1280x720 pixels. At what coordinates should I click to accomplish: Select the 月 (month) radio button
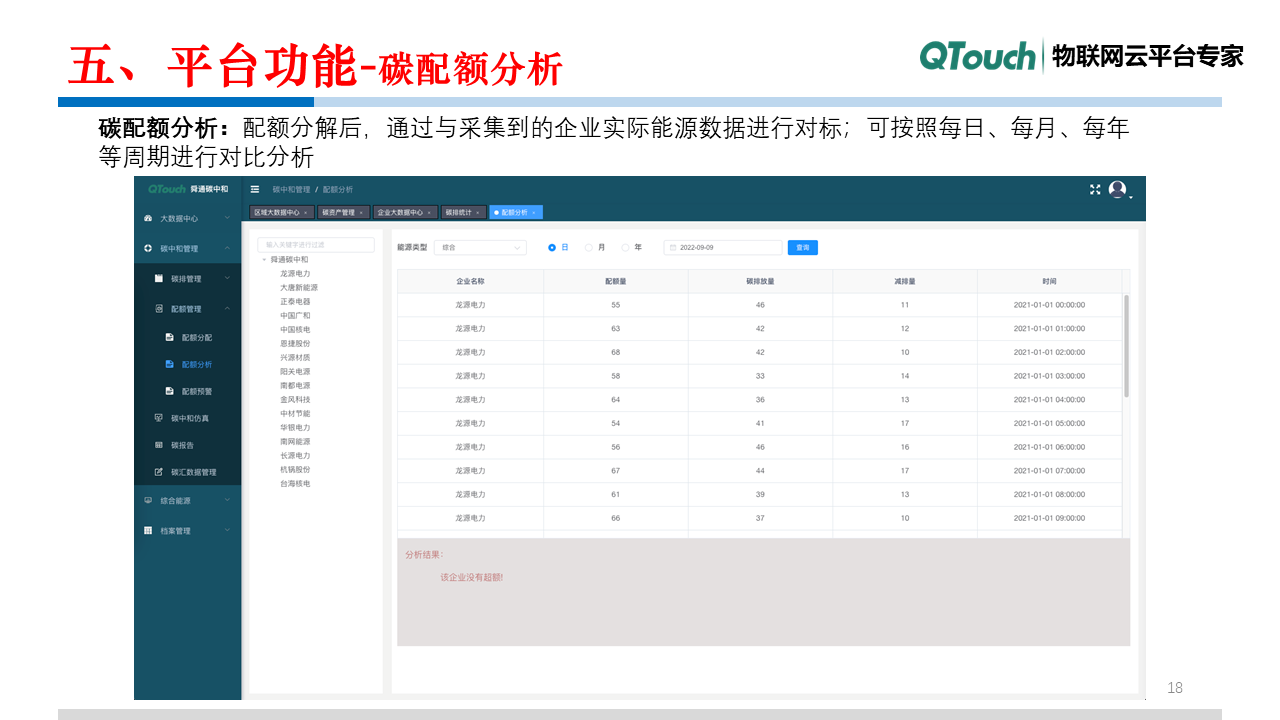pos(589,248)
